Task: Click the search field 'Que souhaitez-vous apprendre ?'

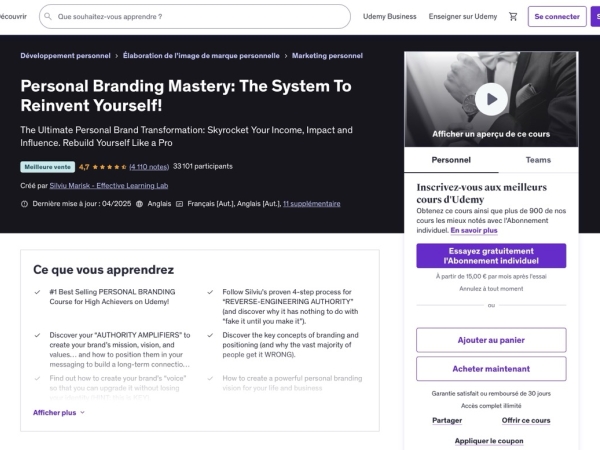Action: coord(195,16)
